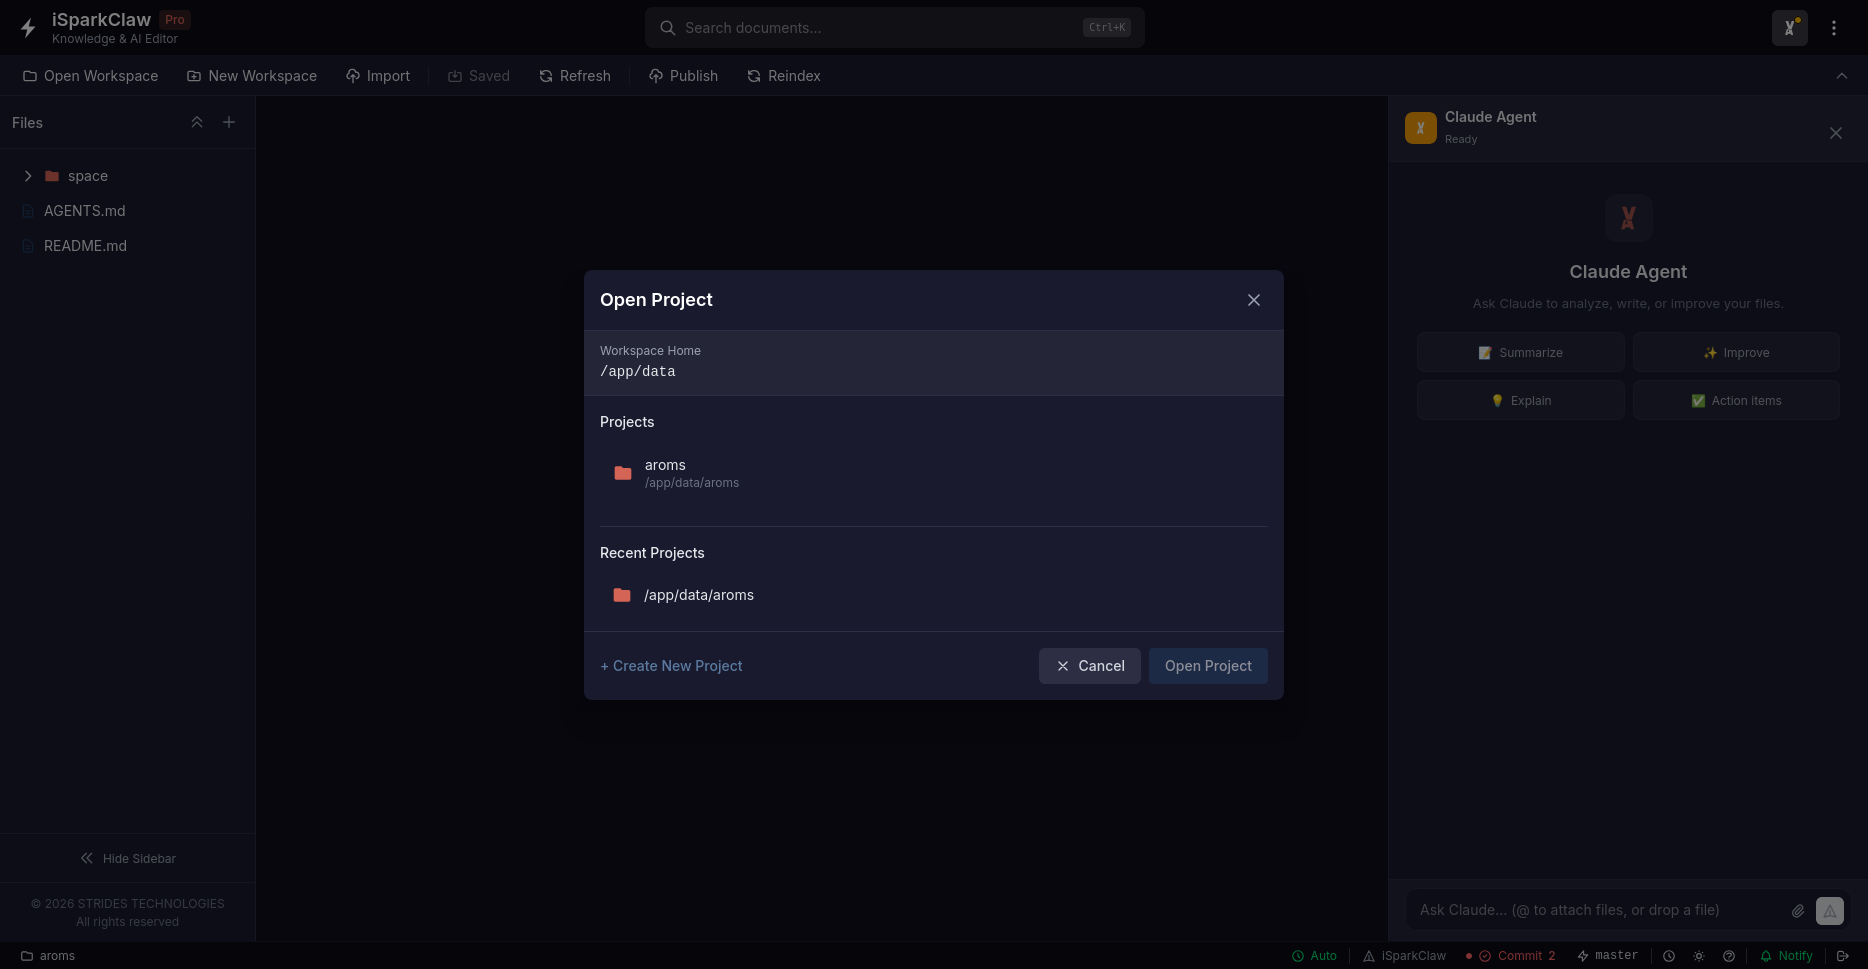
Task: Click the Saved toolbar item
Action: coord(479,76)
